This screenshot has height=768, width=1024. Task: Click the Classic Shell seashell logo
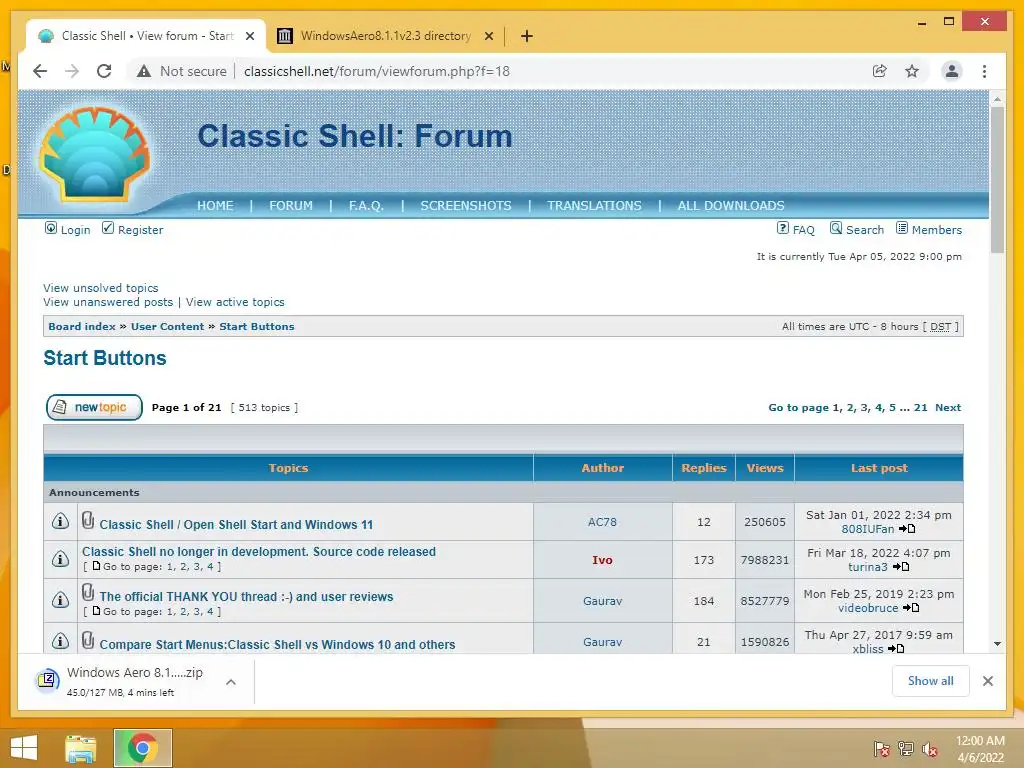(x=95, y=154)
